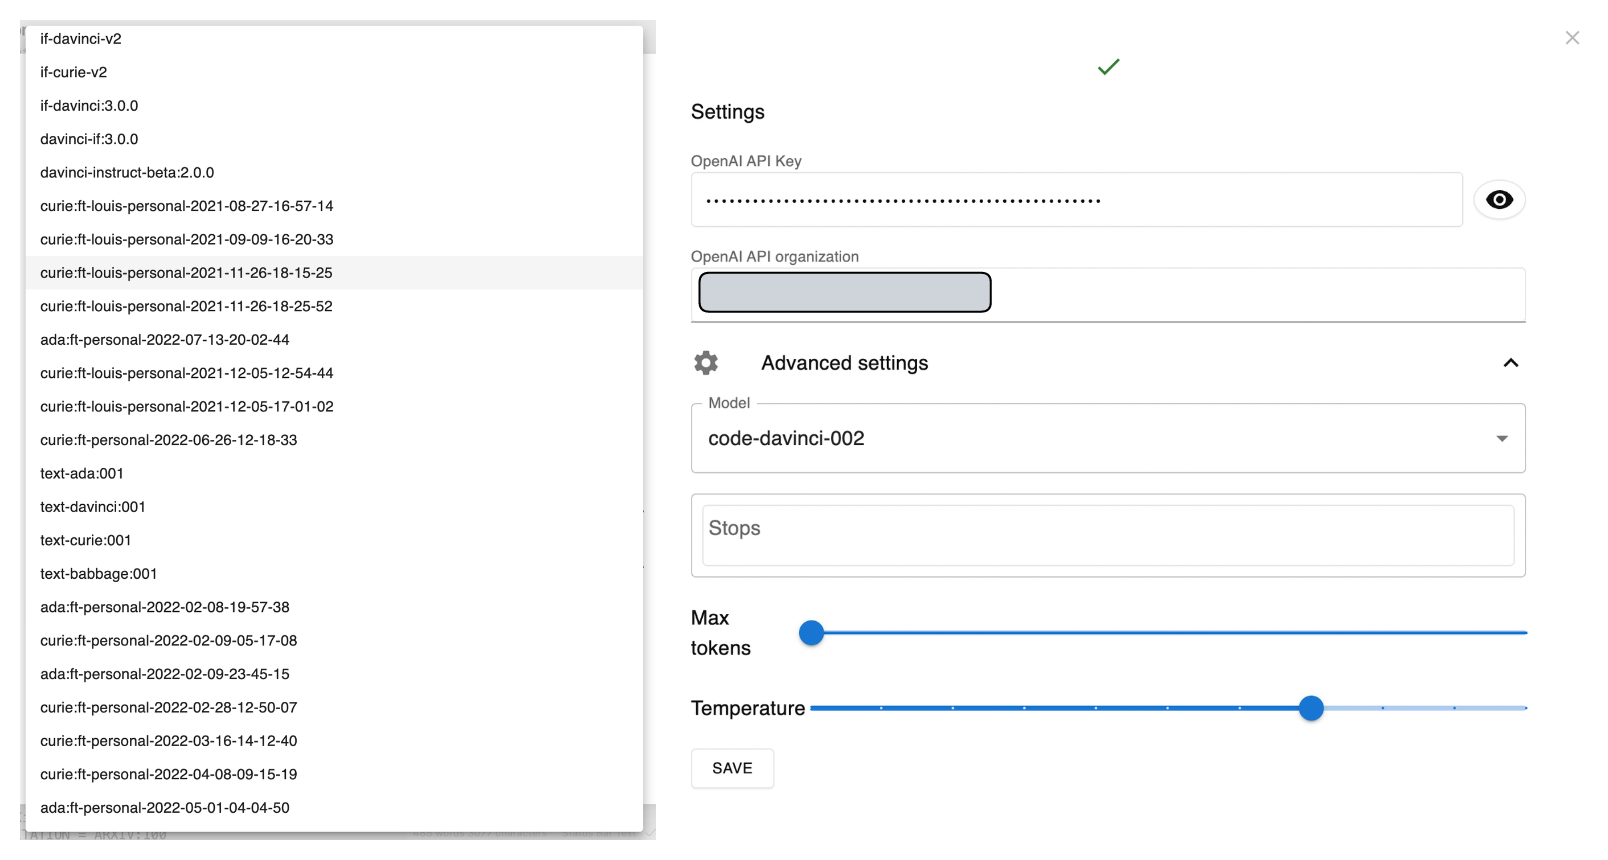Image resolution: width=1608 pixels, height=860 pixels.
Task: Click the green checkmark icon
Action: point(1108,67)
